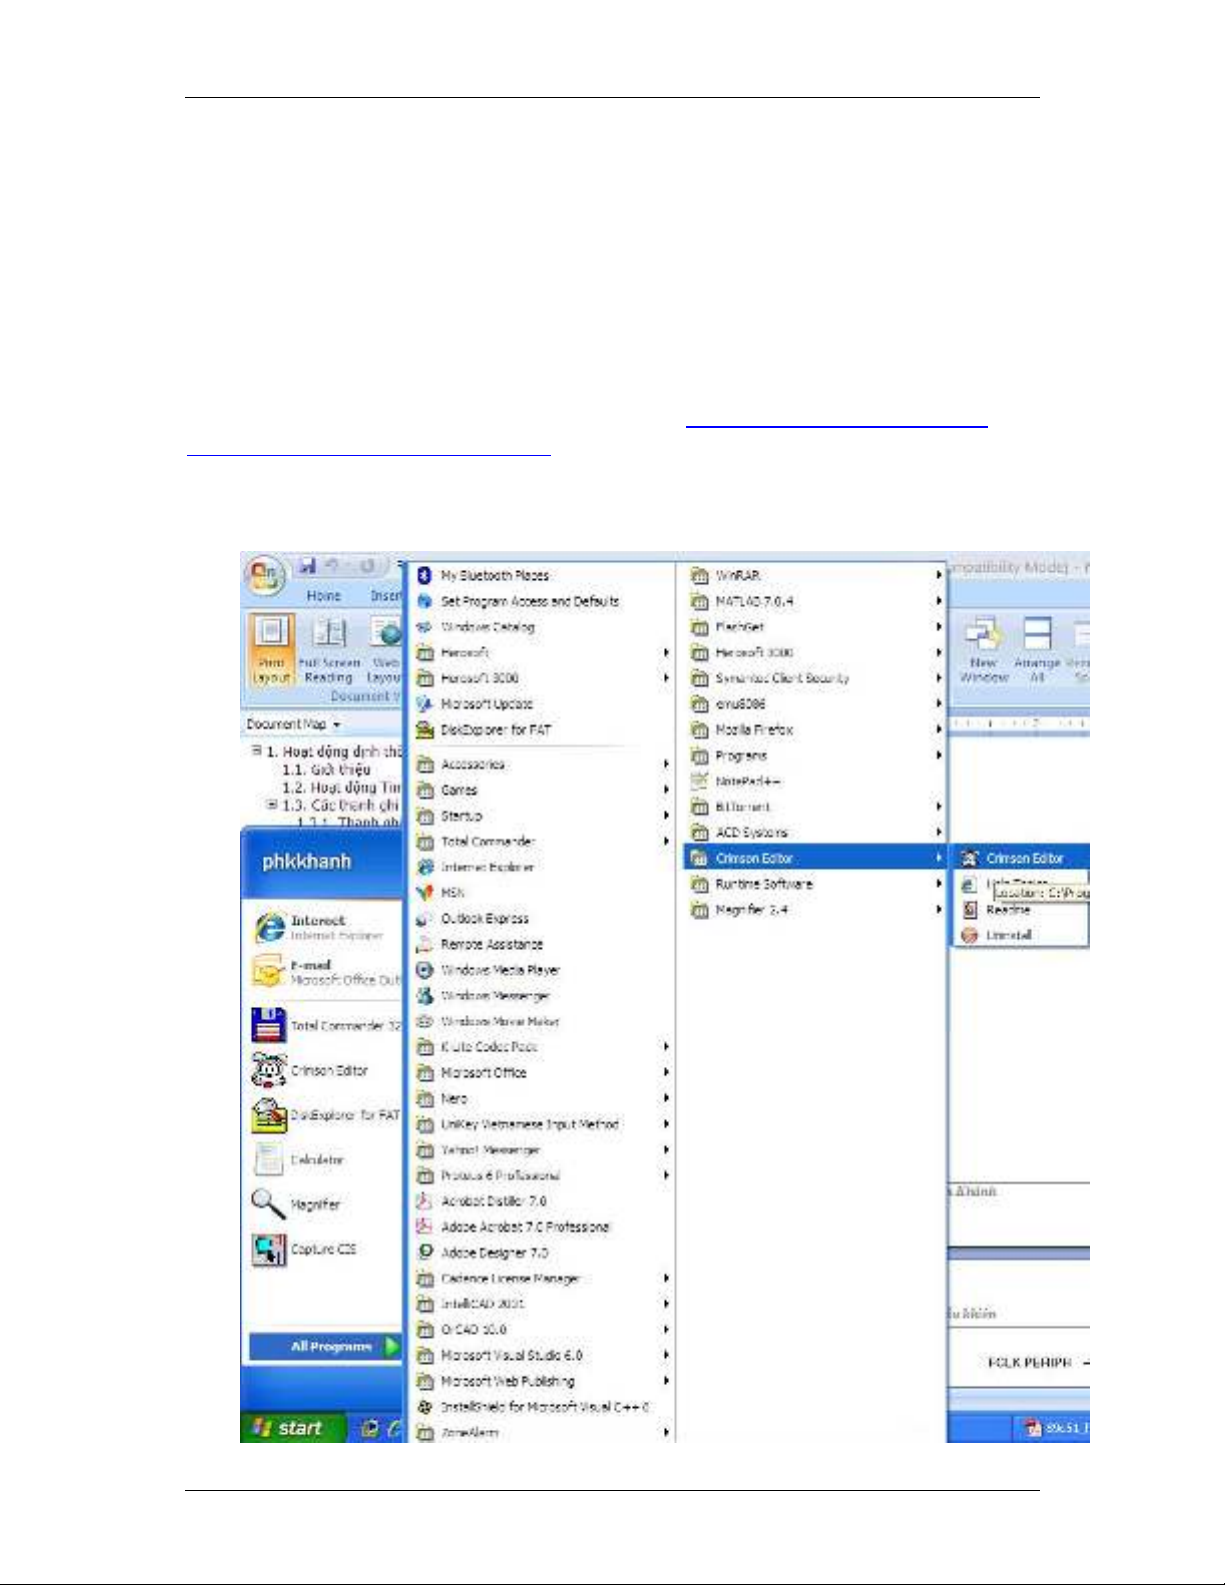1225x1585 pixels.
Task: Launch MSN from the programs list
Action: [x=440, y=892]
